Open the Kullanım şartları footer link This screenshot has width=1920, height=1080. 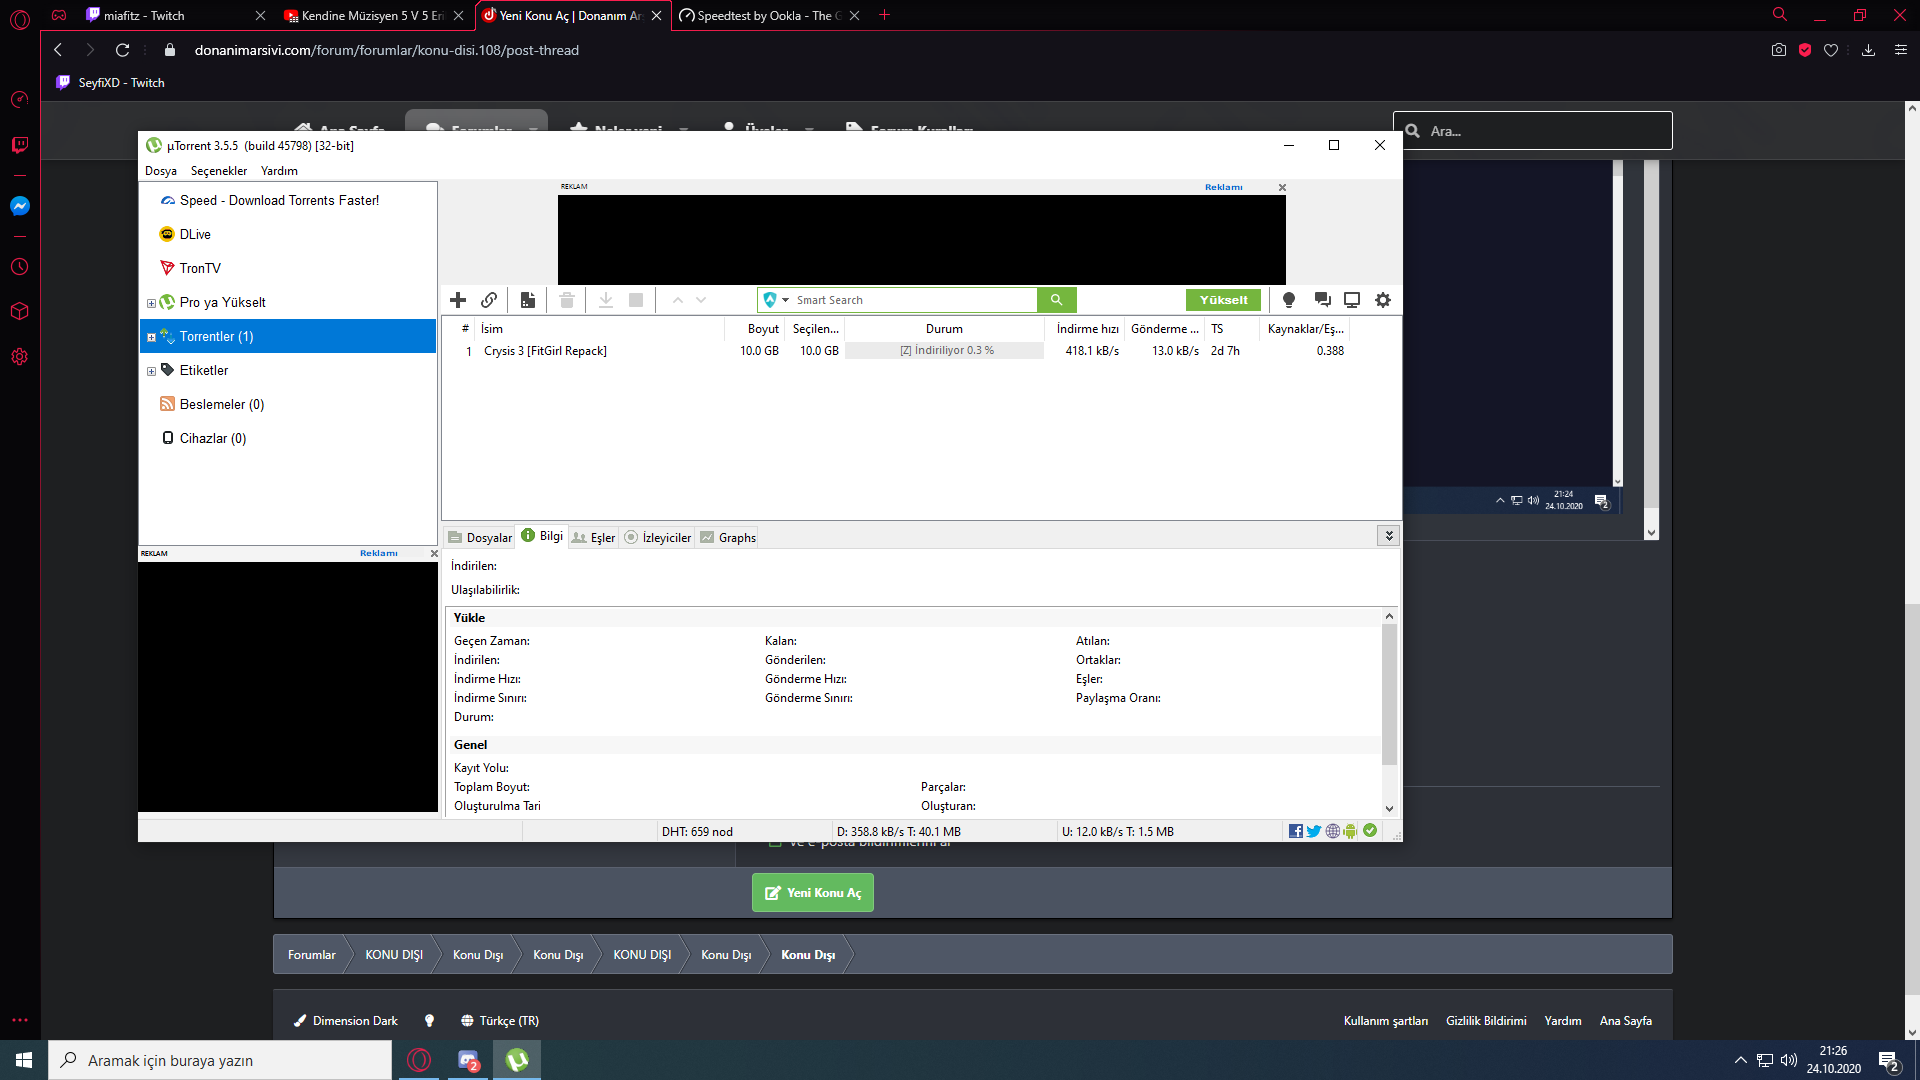[1385, 1021]
